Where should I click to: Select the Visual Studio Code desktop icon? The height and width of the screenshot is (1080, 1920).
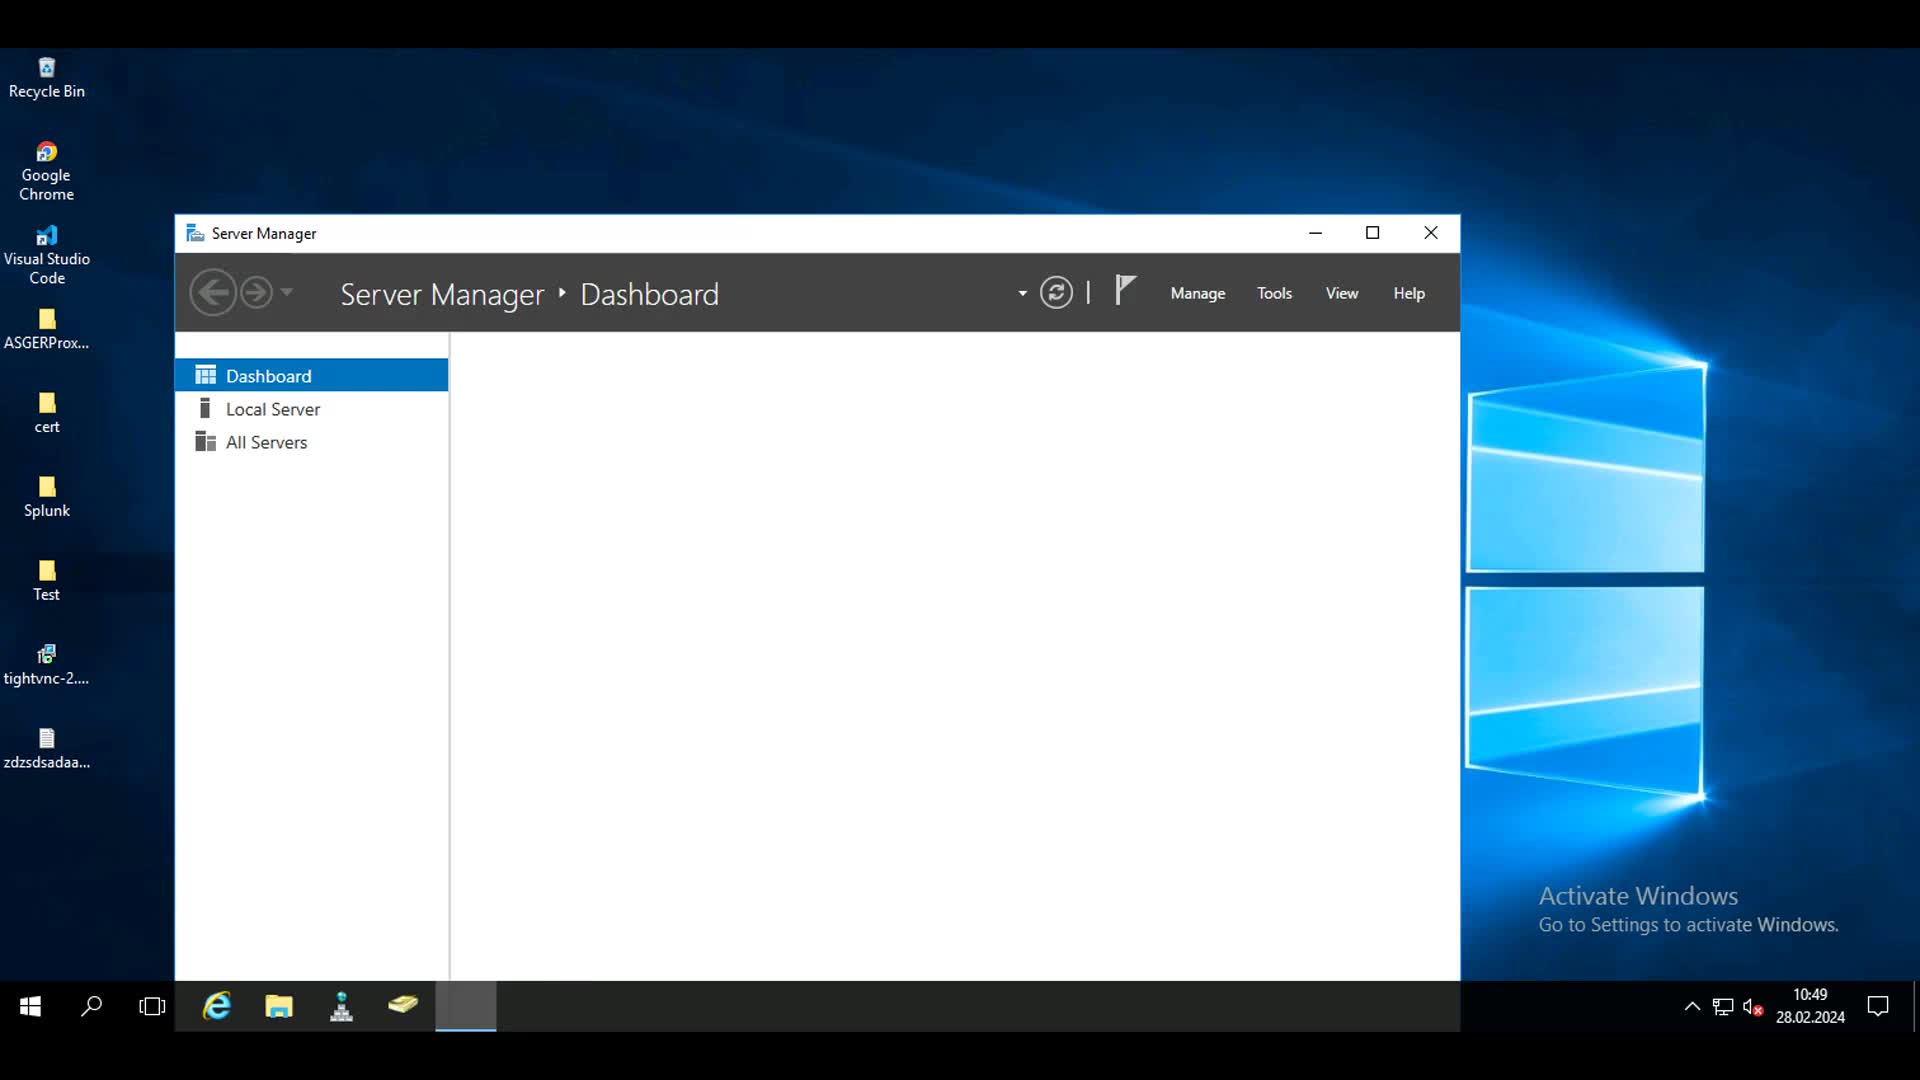coord(46,254)
